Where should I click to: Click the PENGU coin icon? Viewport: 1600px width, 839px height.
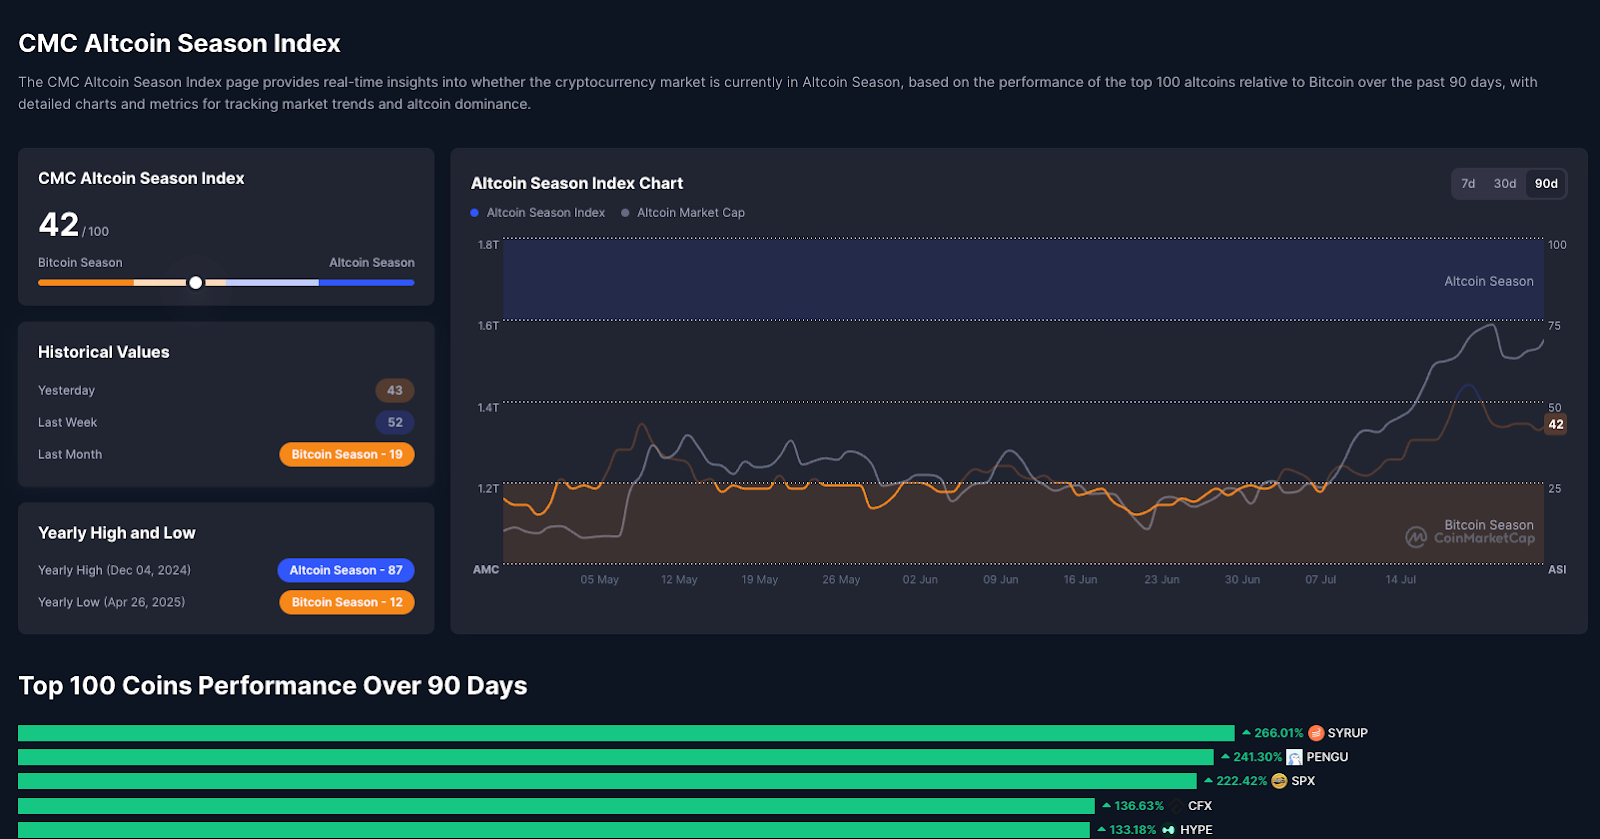pyautogui.click(x=1294, y=757)
